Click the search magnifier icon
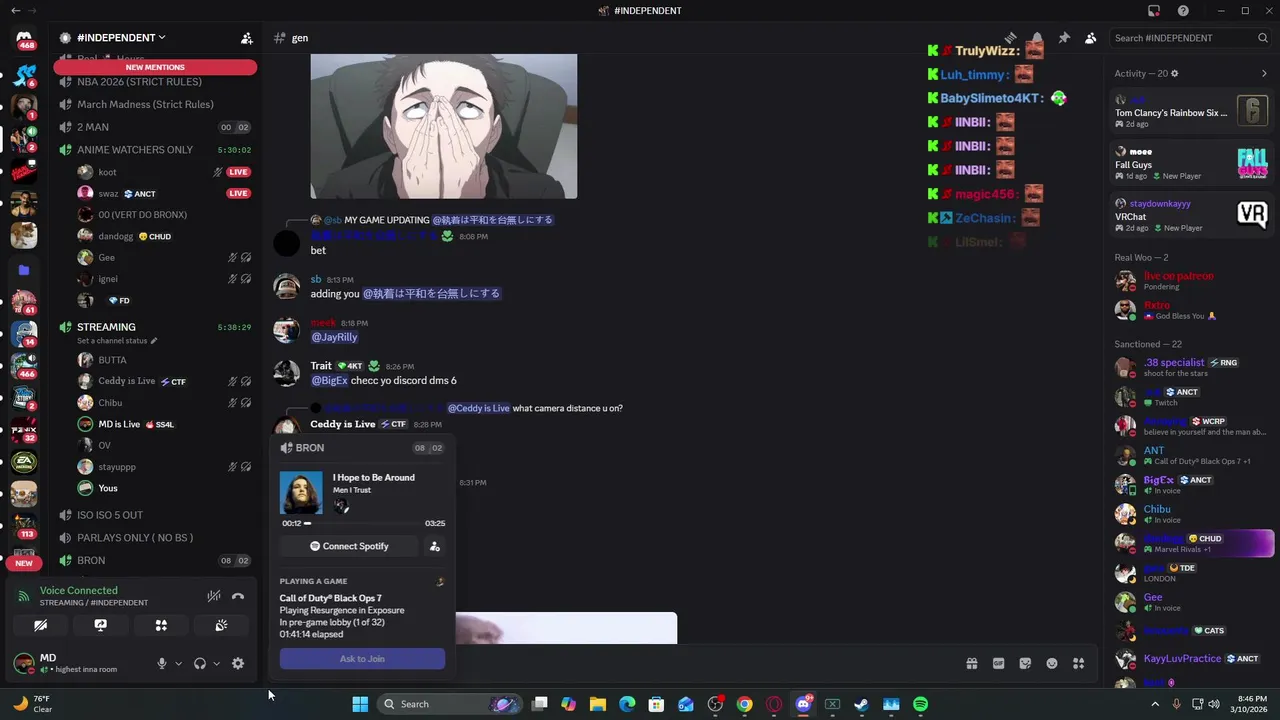This screenshot has height=720, width=1280. coord(1263,38)
